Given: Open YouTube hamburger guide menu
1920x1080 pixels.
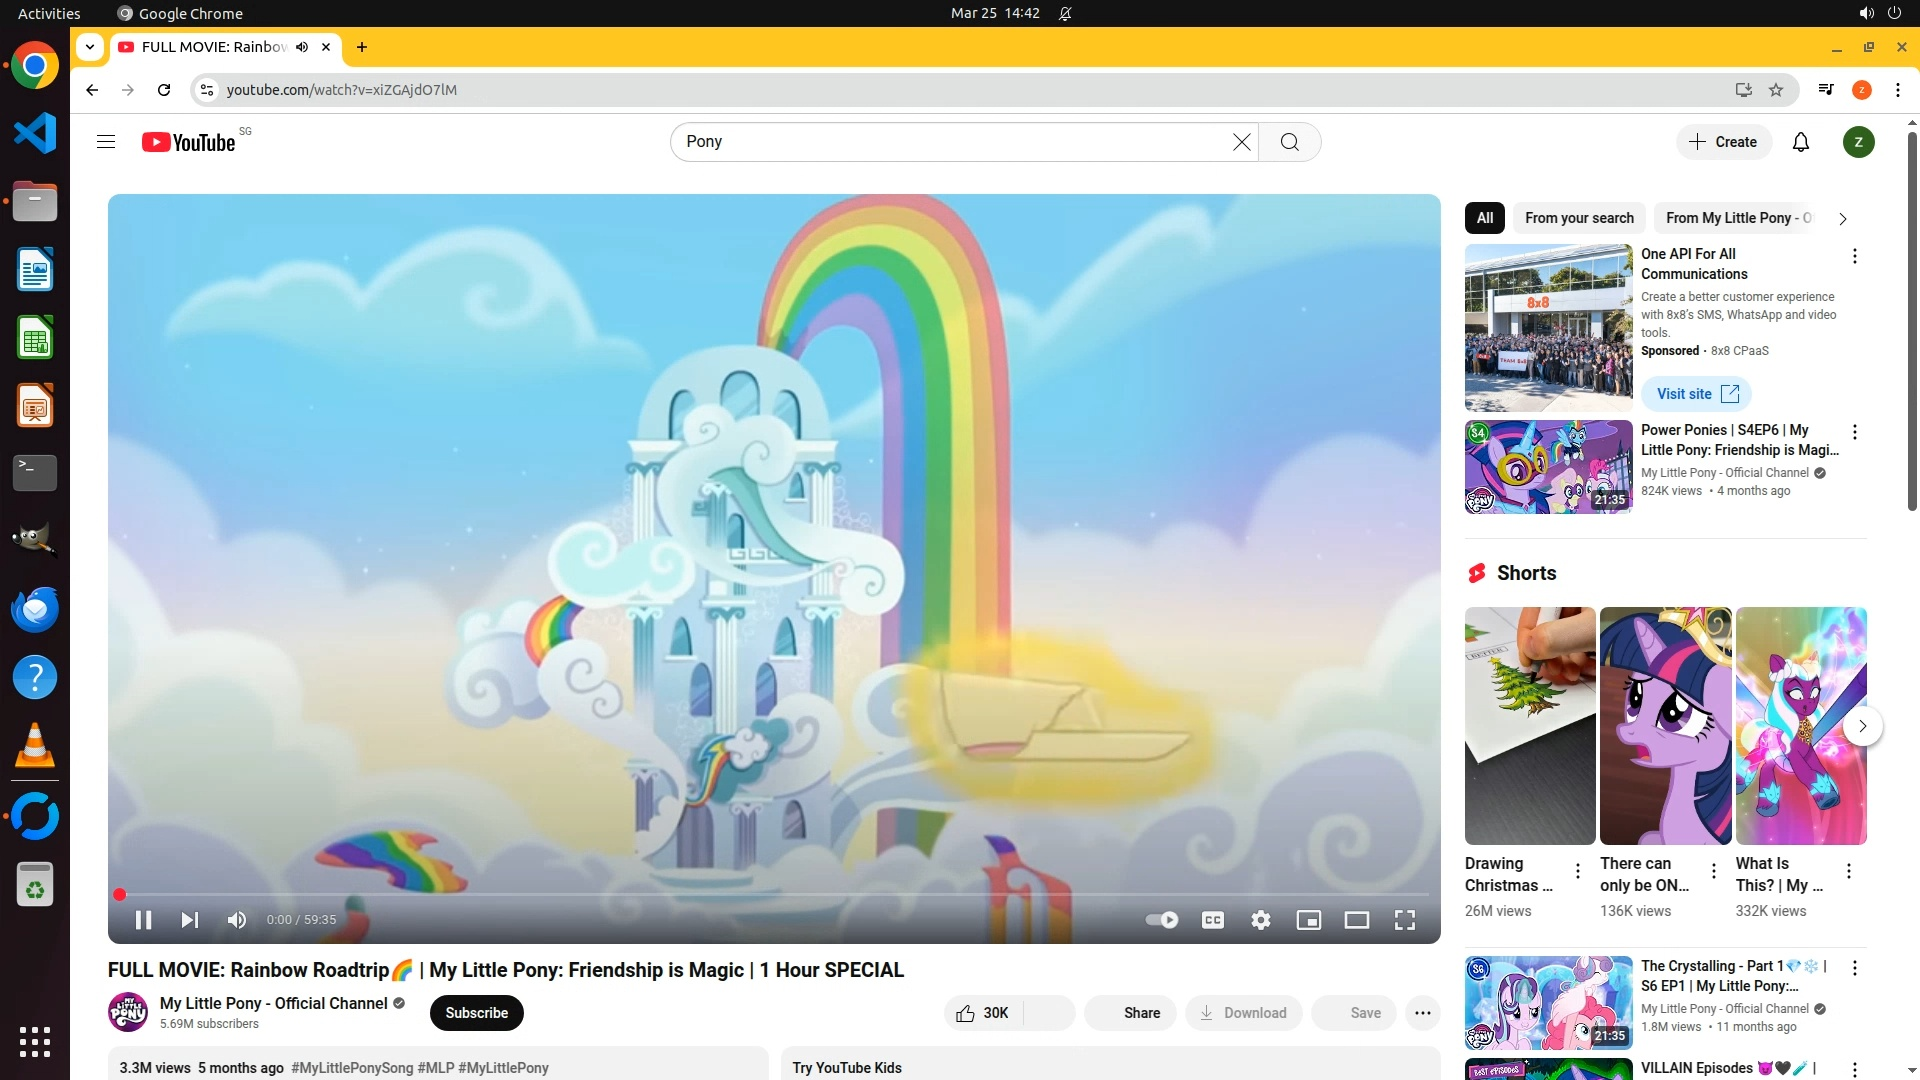Looking at the screenshot, I should pos(106,142).
